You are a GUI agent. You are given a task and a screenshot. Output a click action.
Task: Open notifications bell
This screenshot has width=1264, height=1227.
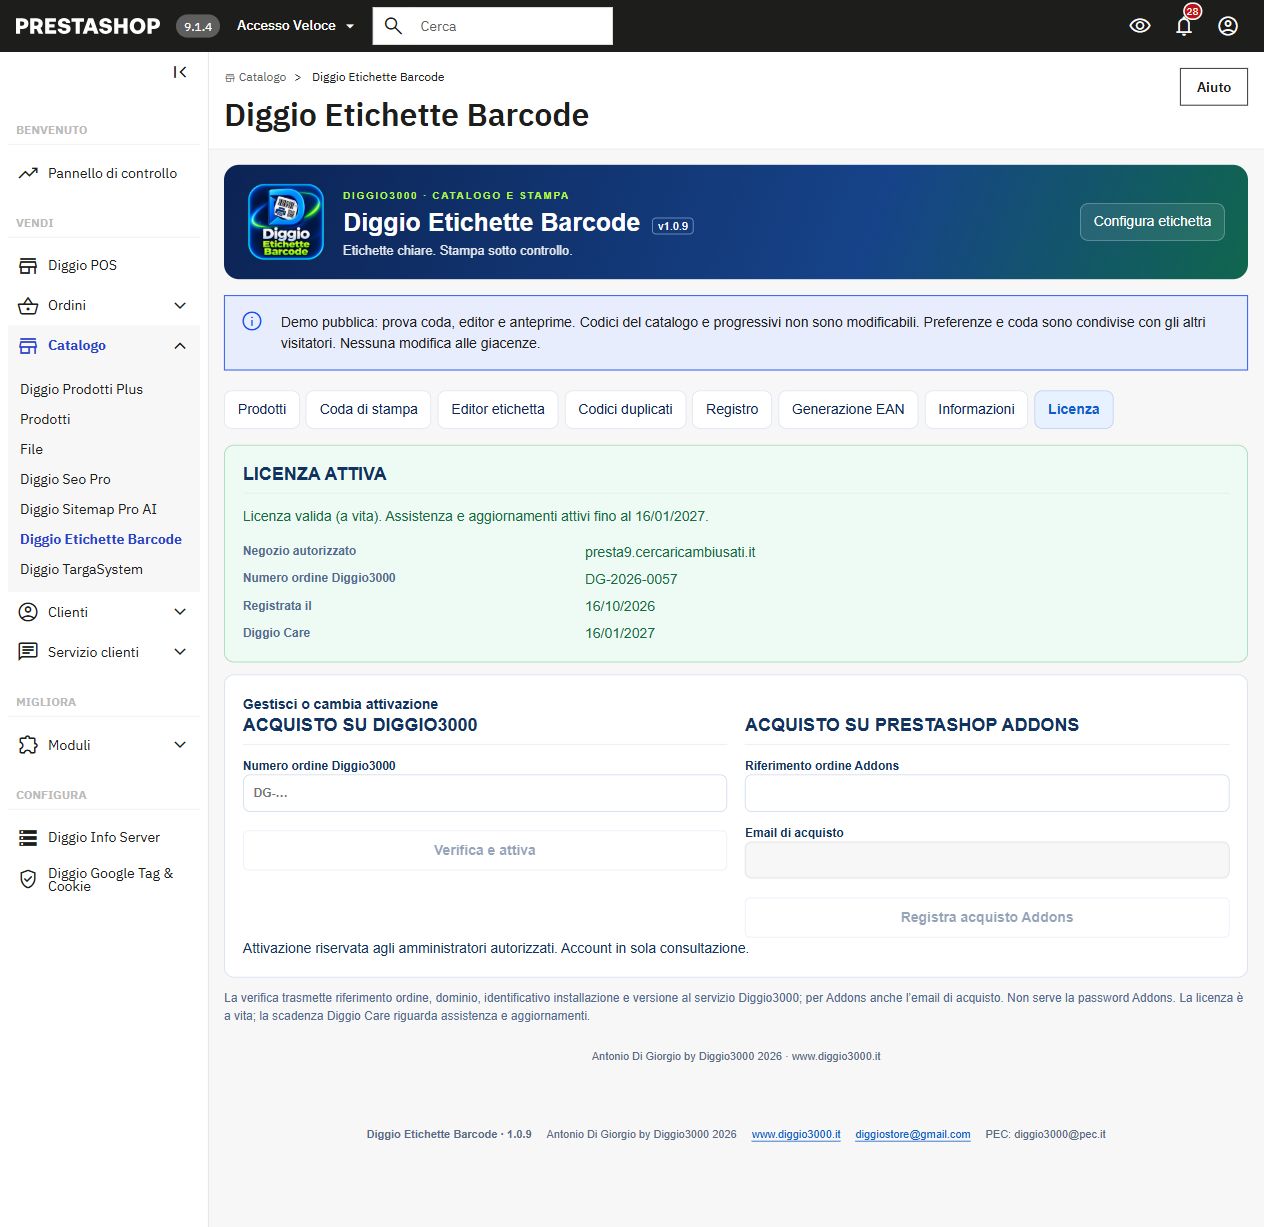(1184, 26)
